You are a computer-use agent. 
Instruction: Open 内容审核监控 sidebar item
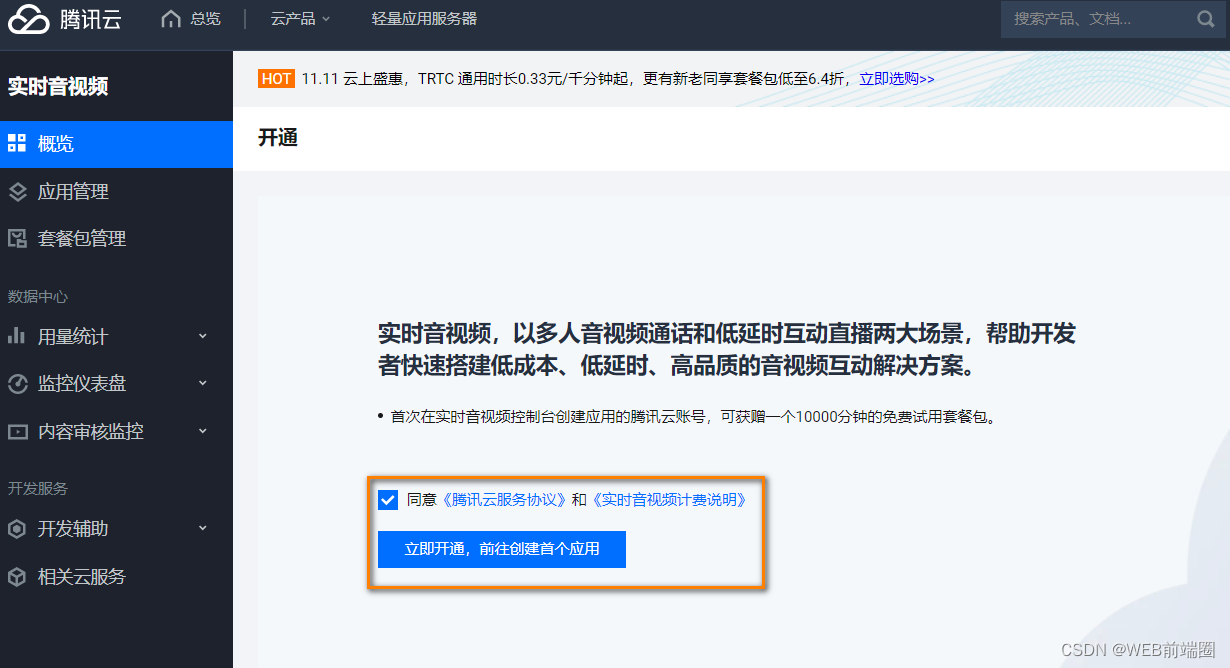point(116,431)
